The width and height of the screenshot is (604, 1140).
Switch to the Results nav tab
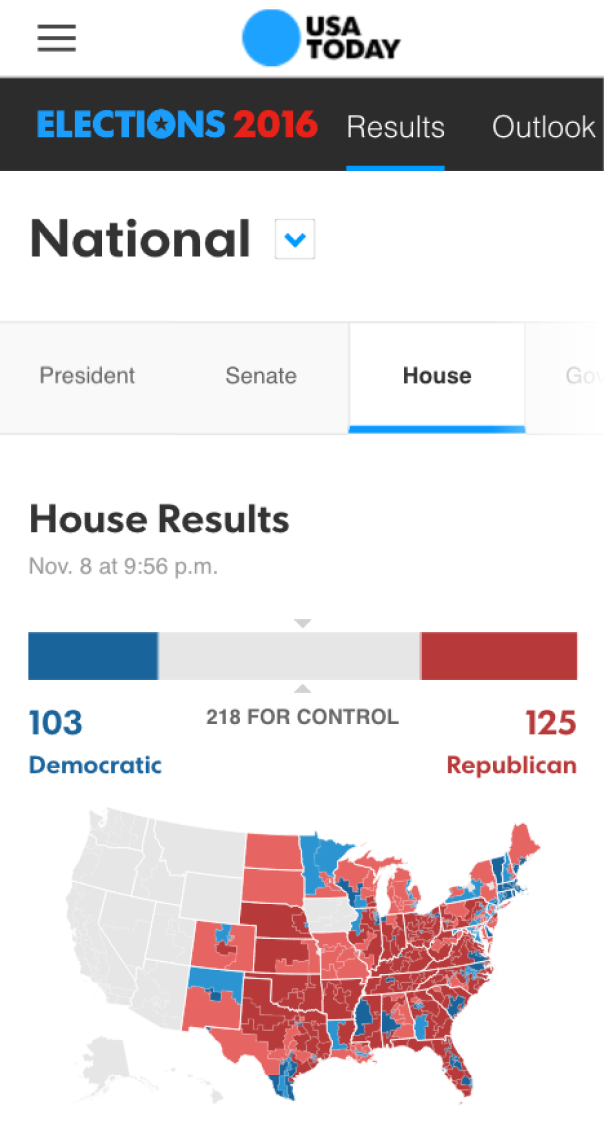click(395, 127)
